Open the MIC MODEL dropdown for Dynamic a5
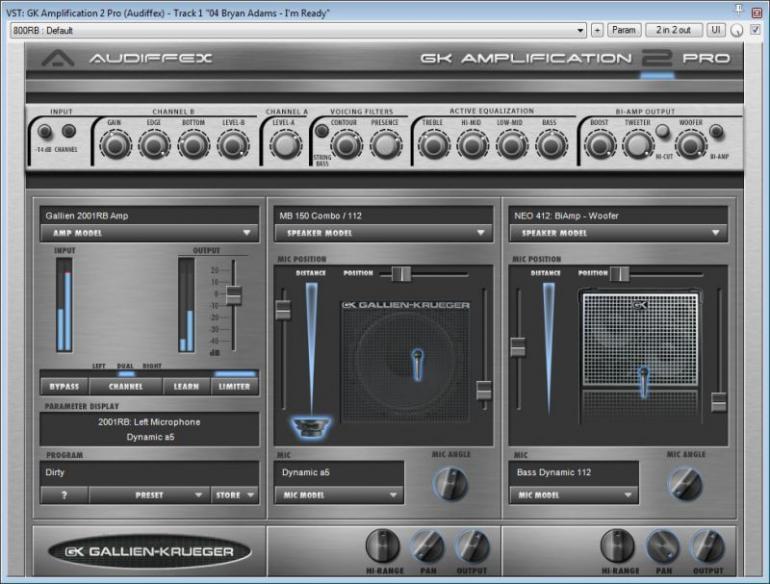 [339, 495]
